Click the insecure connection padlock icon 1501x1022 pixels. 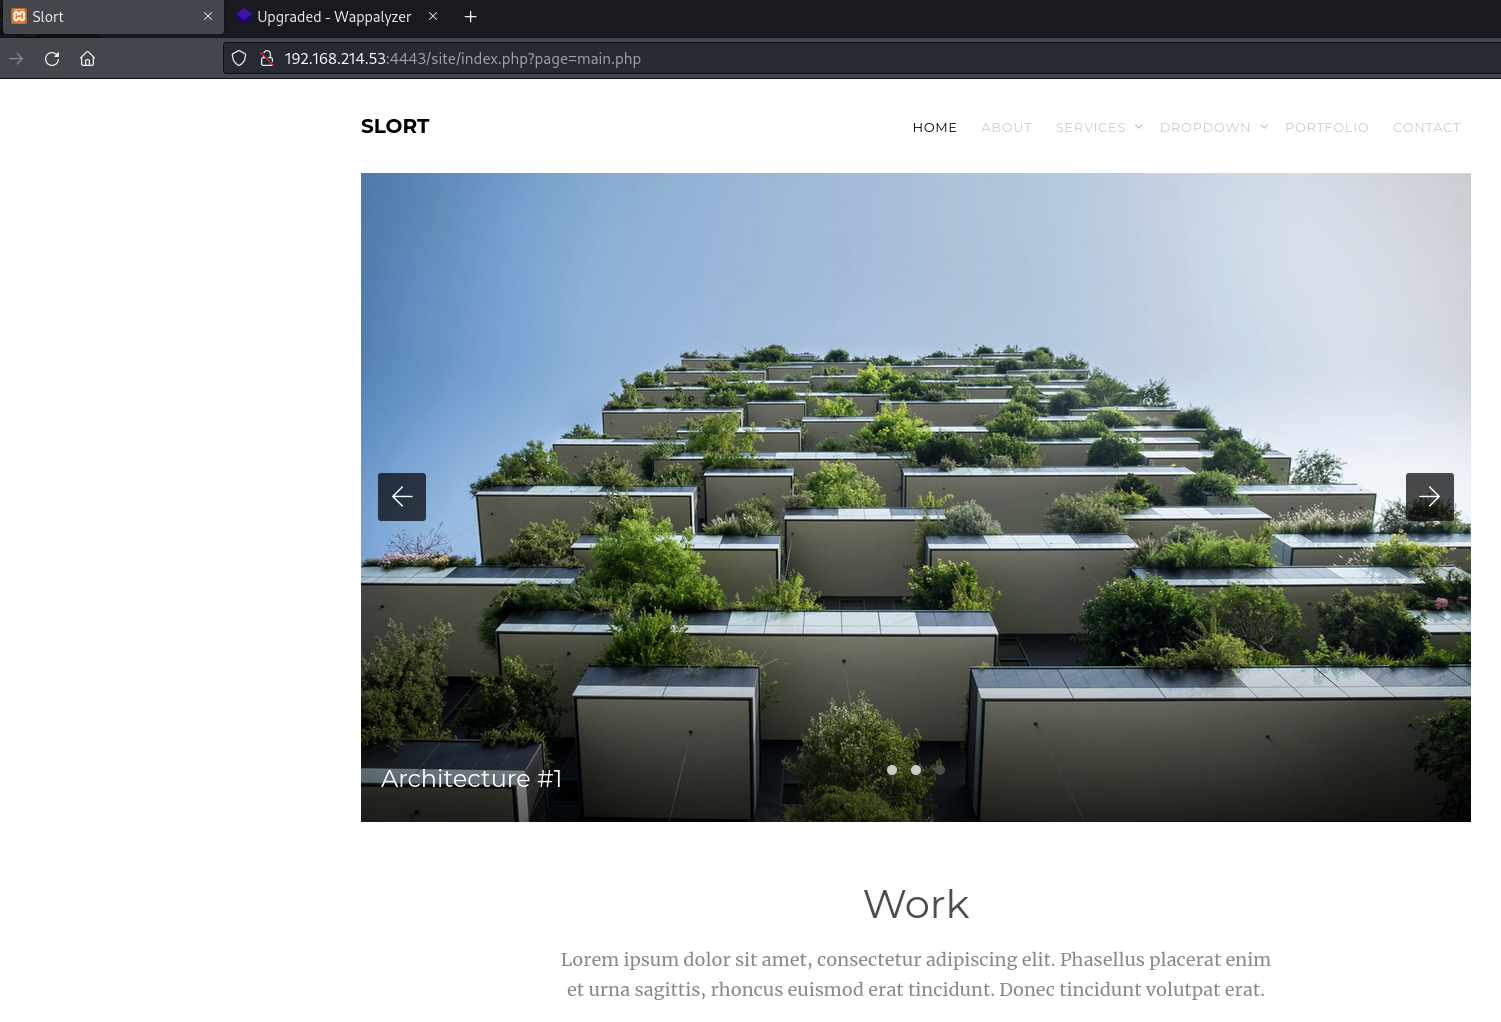coord(267,59)
